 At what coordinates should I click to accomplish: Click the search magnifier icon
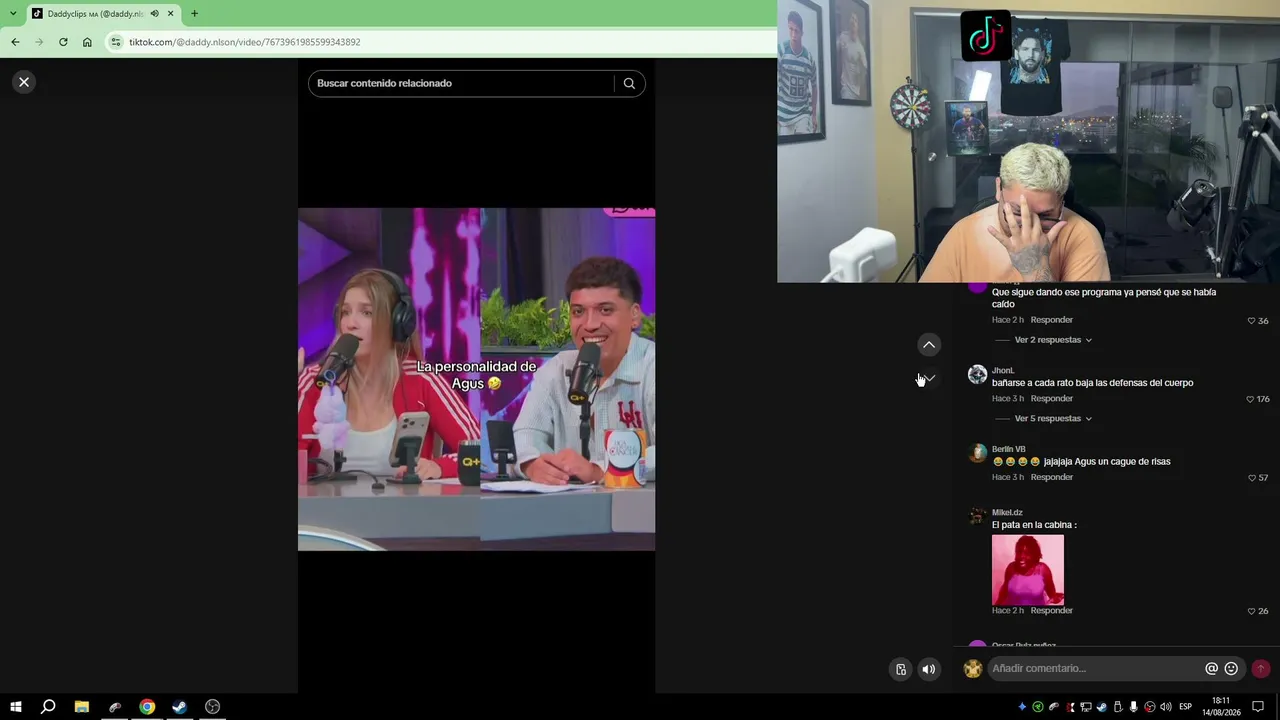629,83
